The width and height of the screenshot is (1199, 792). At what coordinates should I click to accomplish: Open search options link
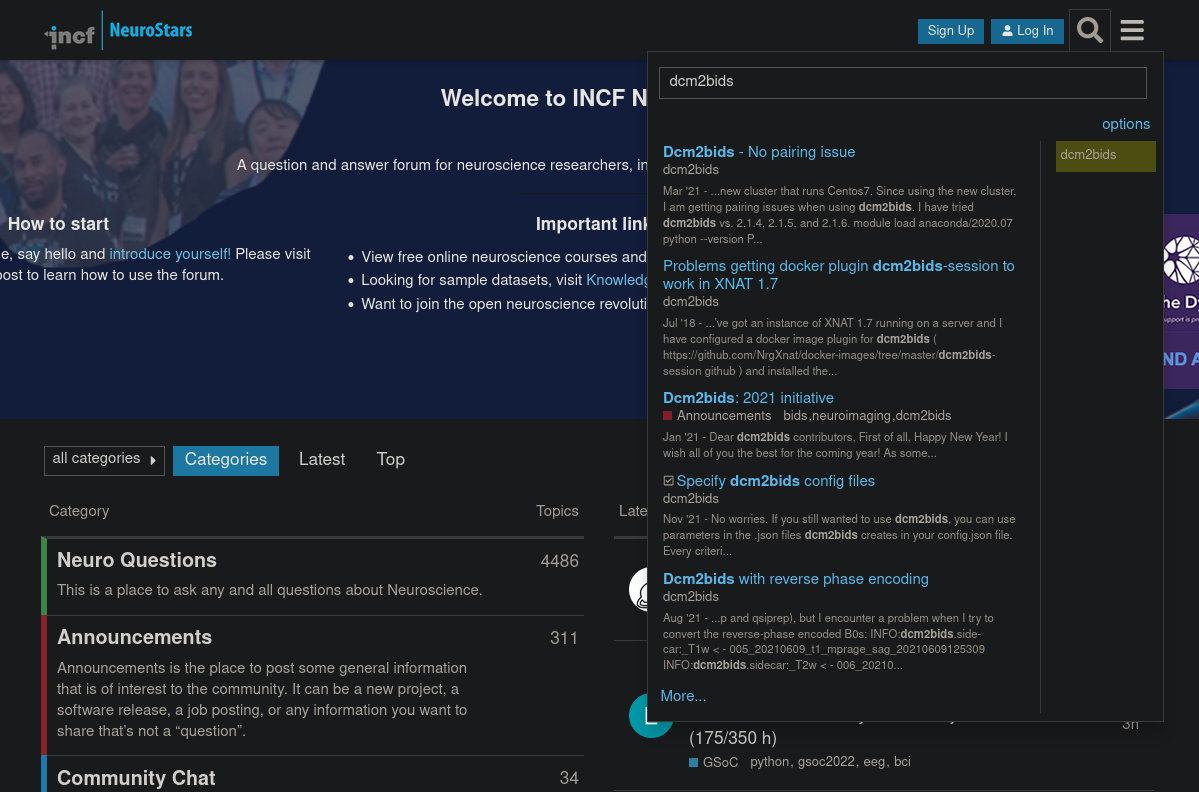(1126, 124)
